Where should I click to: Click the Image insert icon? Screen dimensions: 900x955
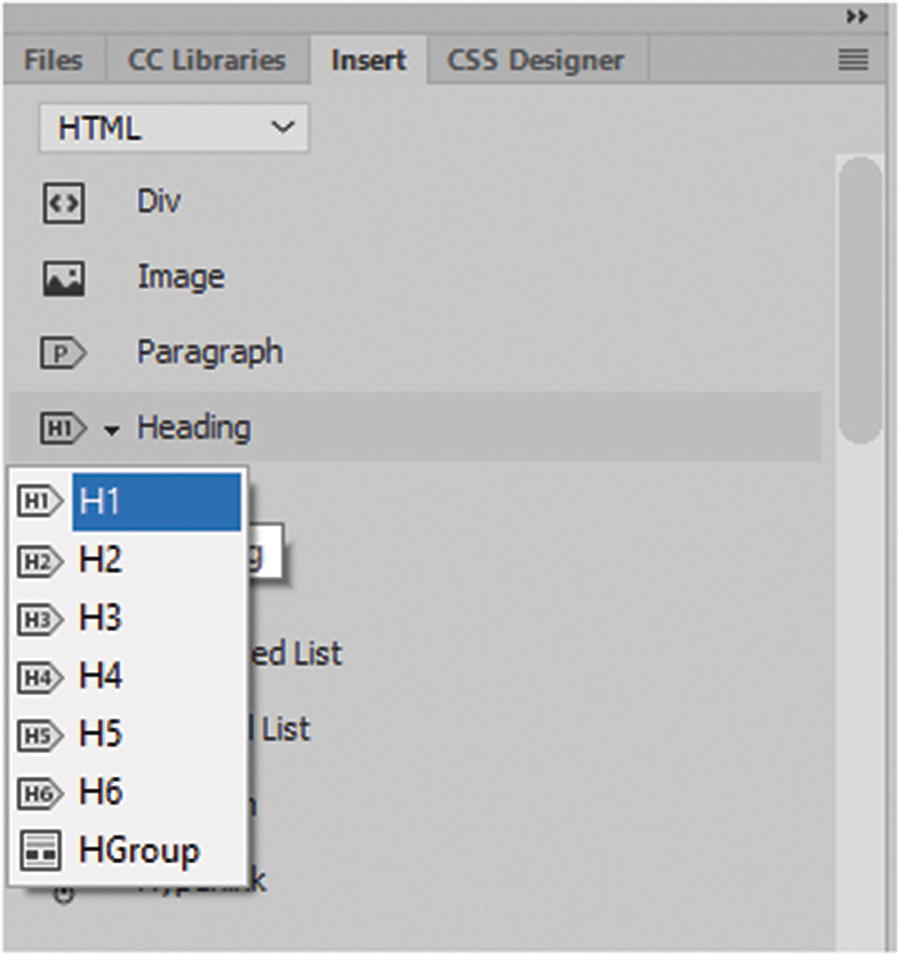click(63, 278)
